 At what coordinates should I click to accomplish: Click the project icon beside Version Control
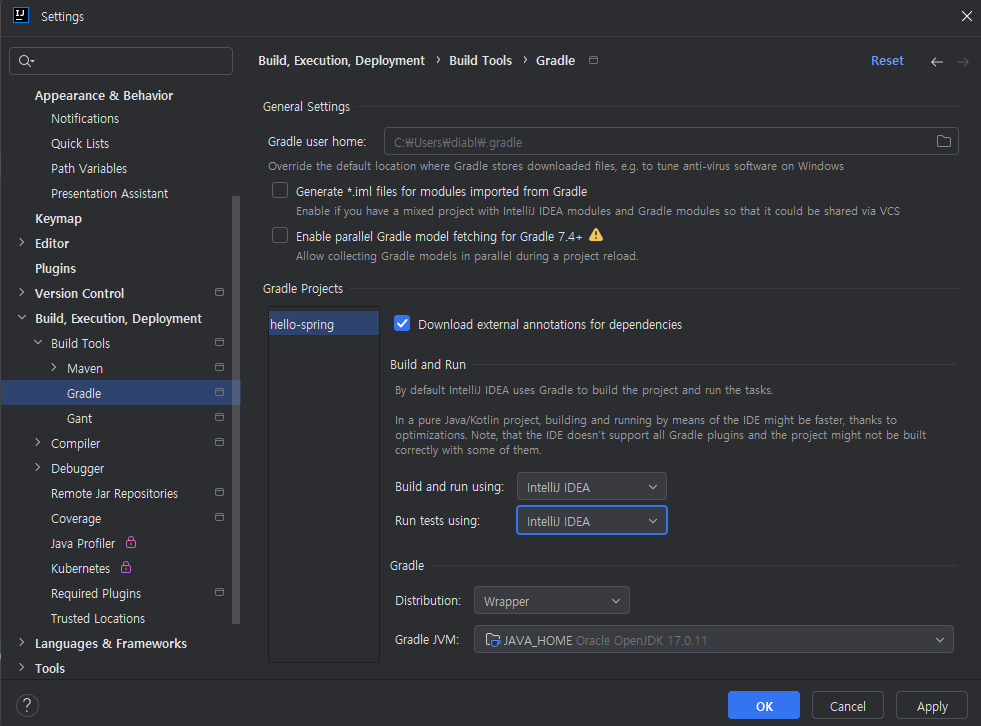(x=220, y=292)
